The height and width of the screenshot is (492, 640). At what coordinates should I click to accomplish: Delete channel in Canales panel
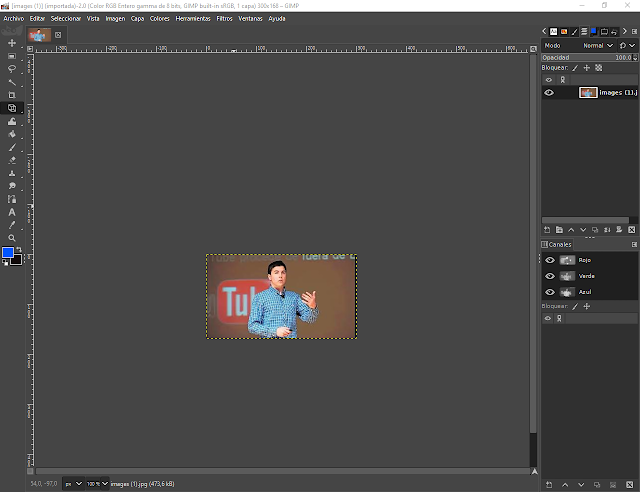click(x=629, y=485)
